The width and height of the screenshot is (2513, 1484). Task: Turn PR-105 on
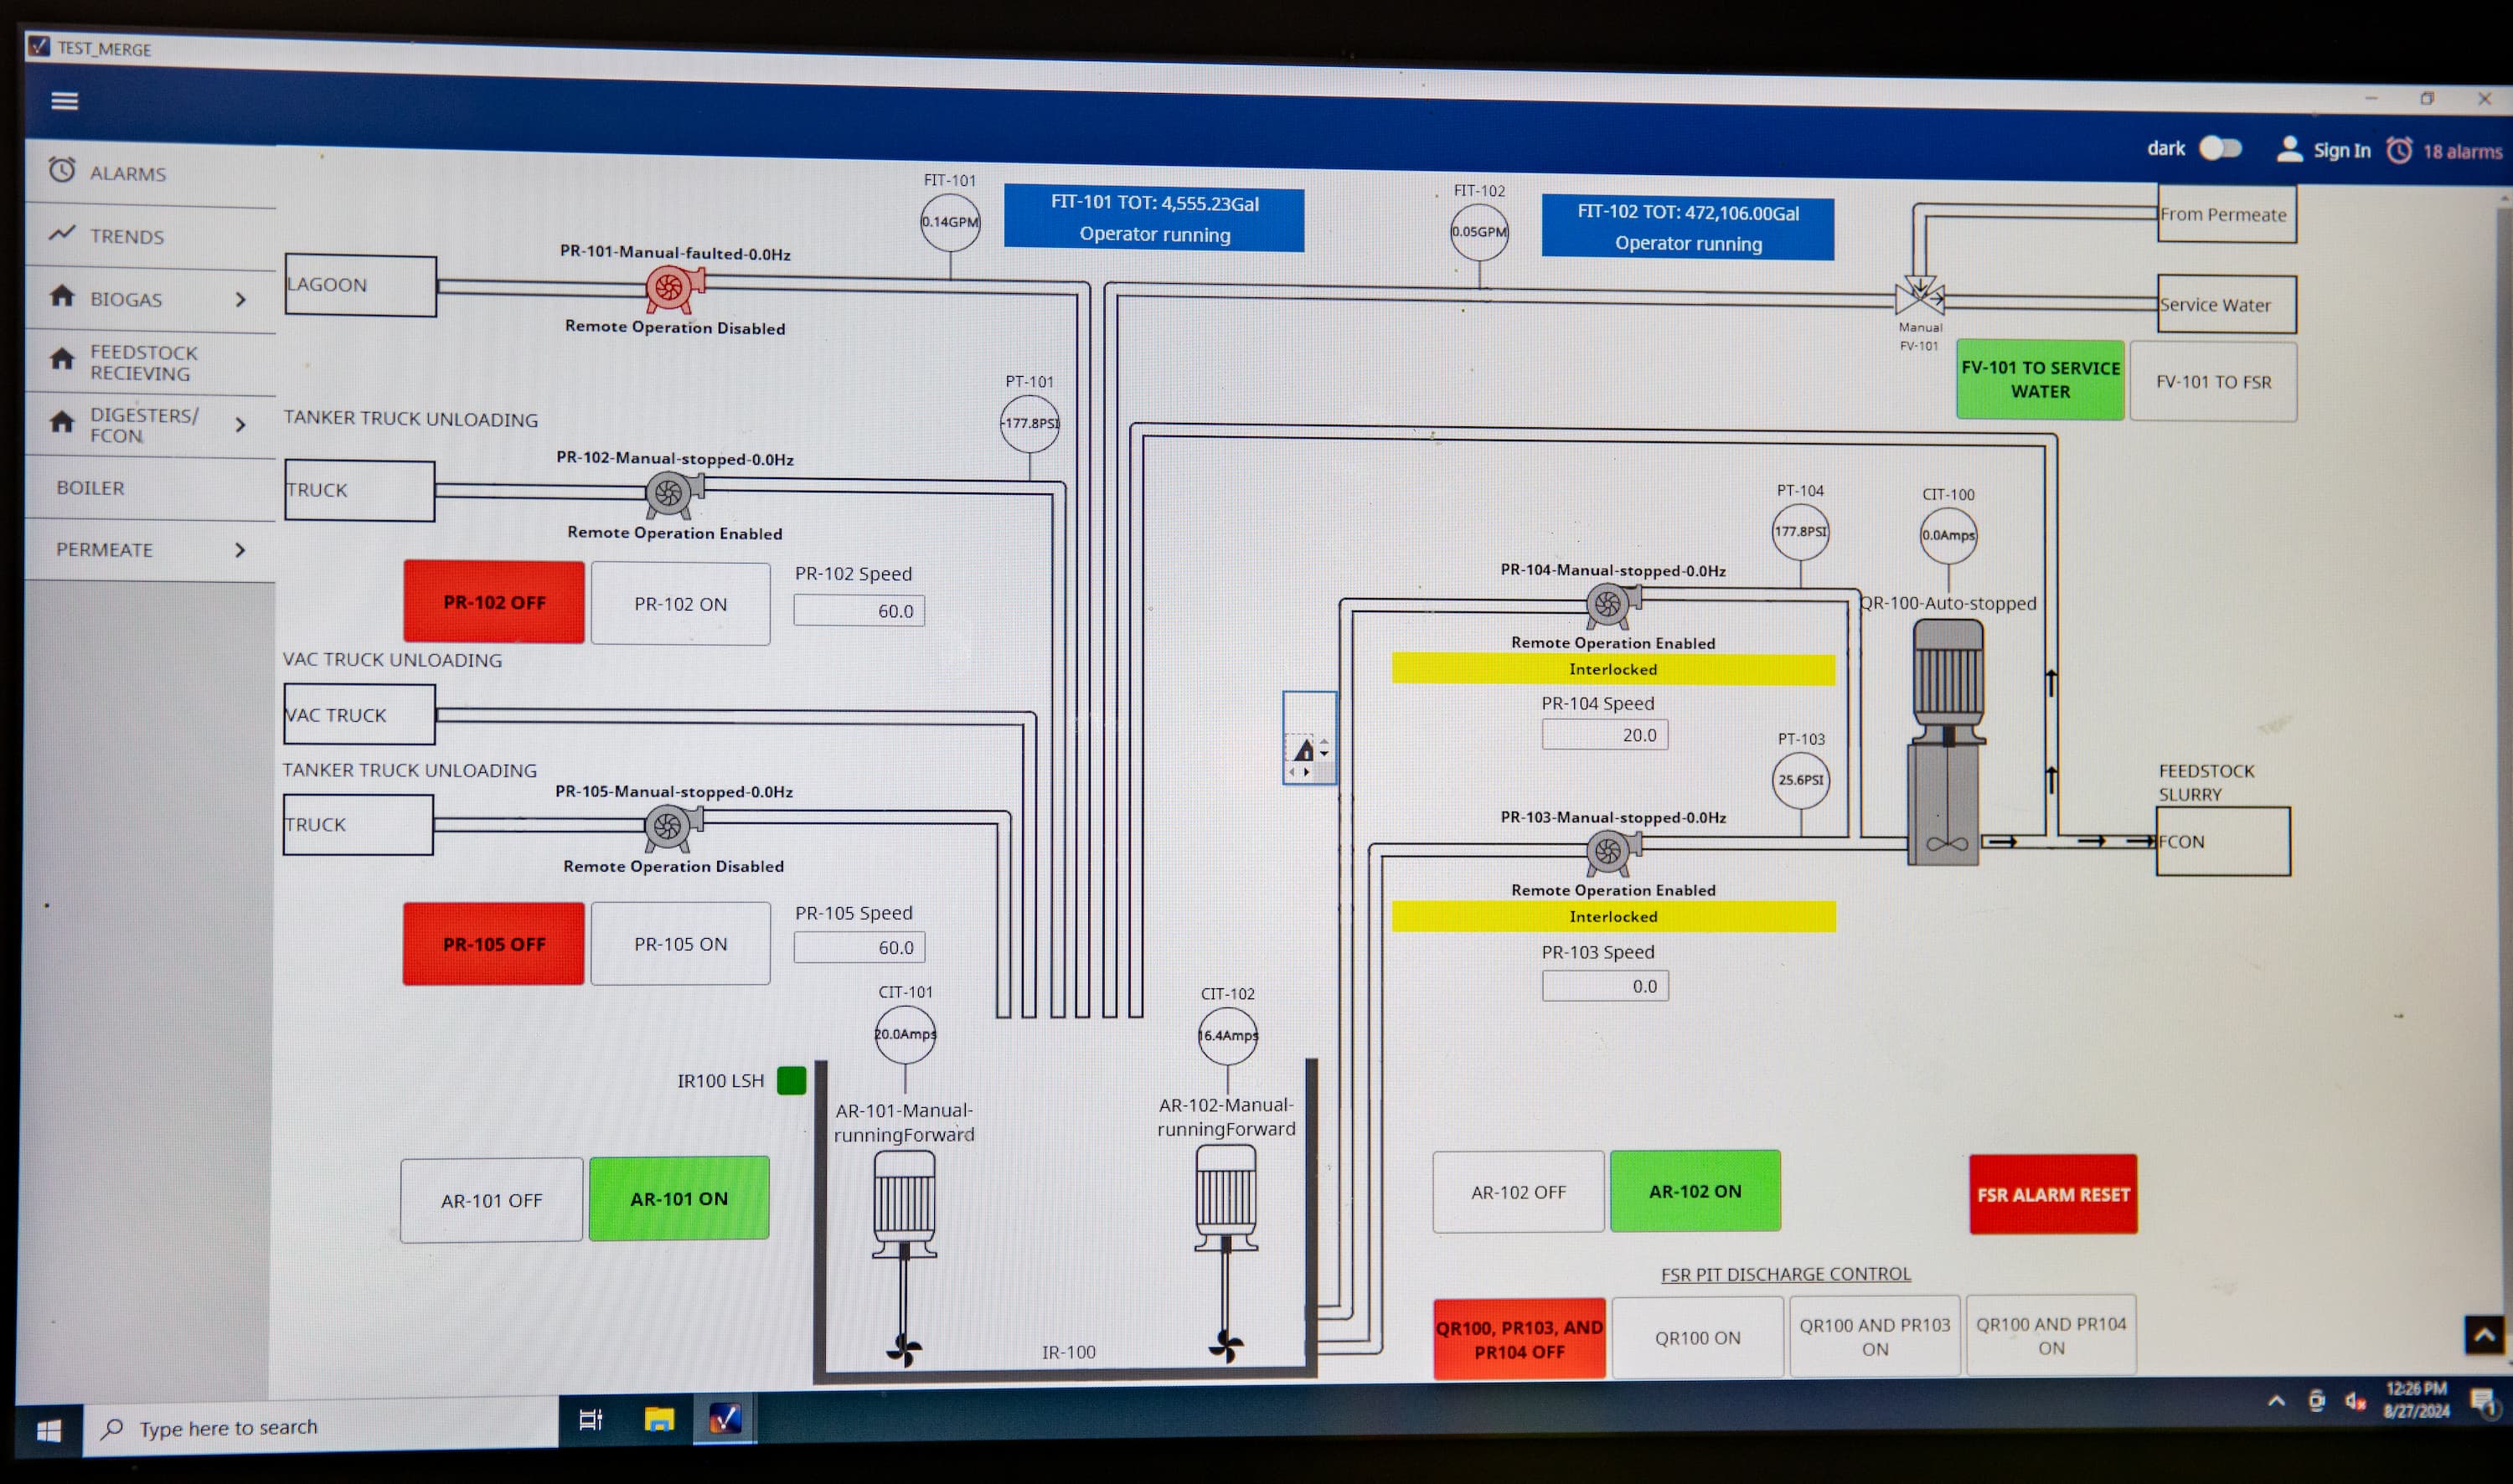click(x=681, y=944)
